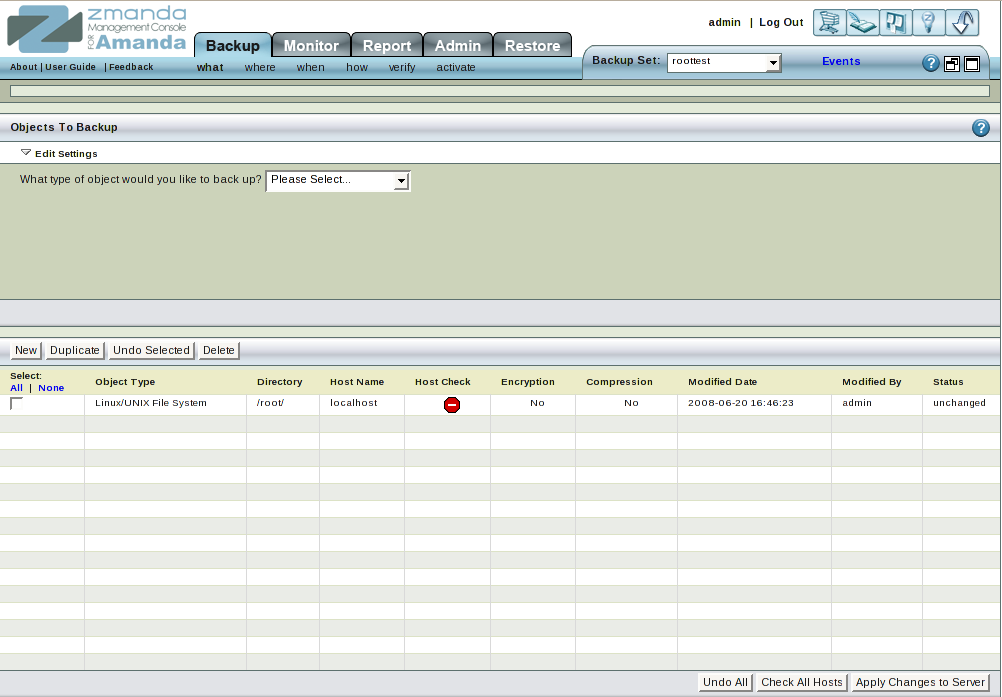Click the empty message bar below tabs

[x=500, y=91]
